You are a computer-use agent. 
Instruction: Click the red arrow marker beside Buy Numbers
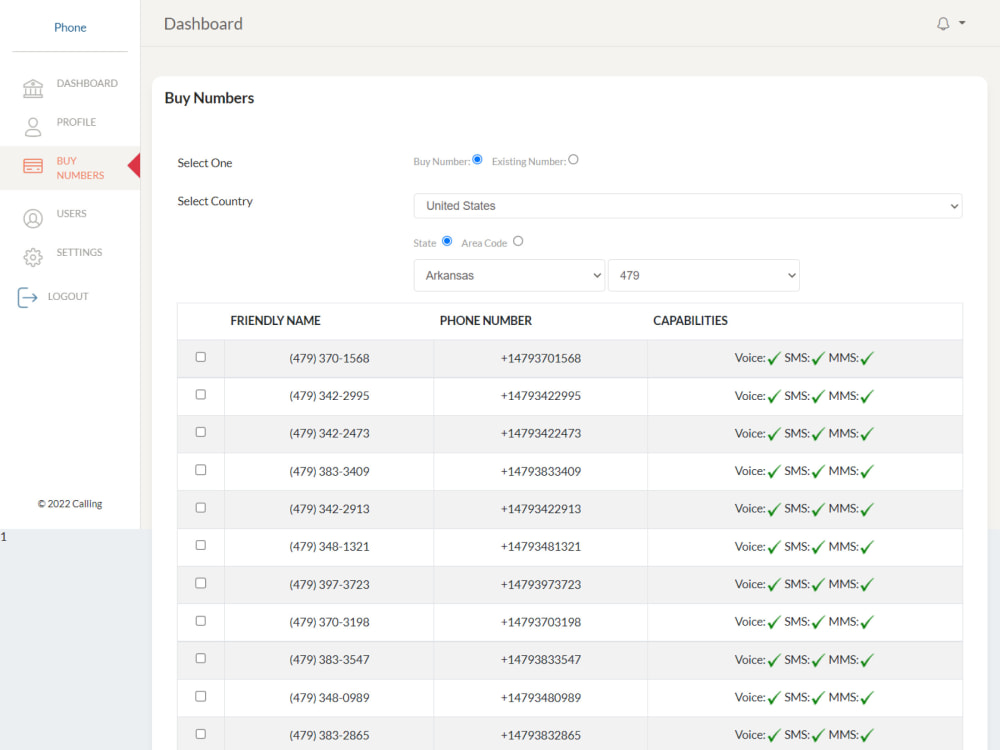click(x=133, y=167)
